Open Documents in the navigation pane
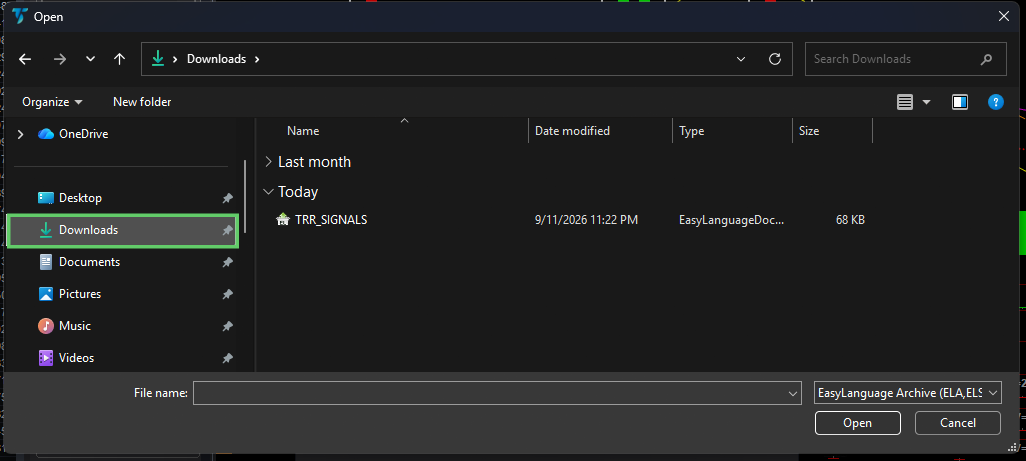Screen dimensions: 1026x461 pyautogui.click(x=89, y=262)
